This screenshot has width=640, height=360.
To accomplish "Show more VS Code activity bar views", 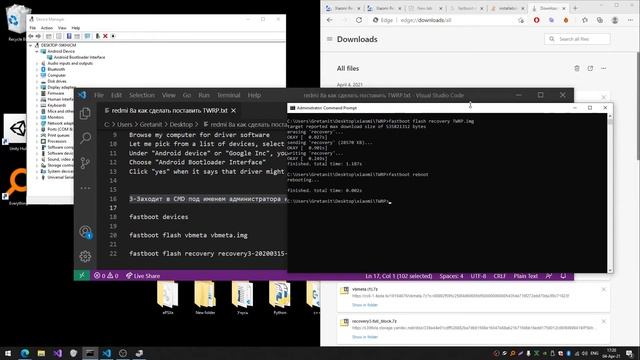I will [x=85, y=188].
